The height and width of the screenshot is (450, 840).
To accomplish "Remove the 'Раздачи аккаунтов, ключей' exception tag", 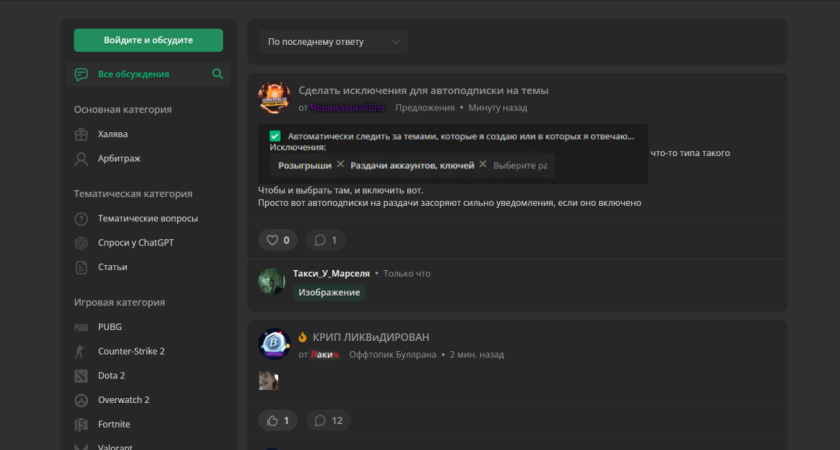I will point(483,164).
